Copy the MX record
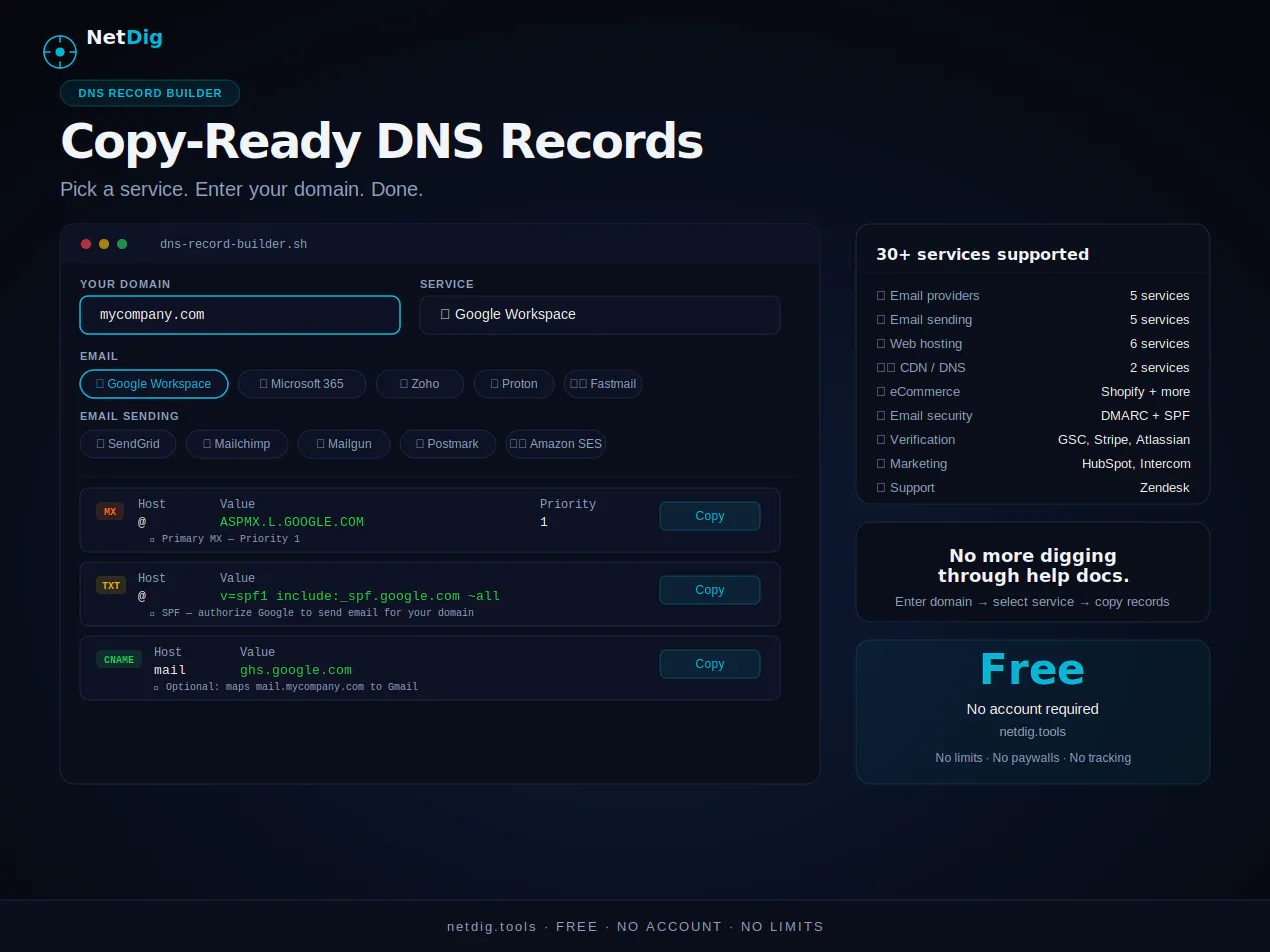1270x952 pixels. pyautogui.click(x=710, y=516)
